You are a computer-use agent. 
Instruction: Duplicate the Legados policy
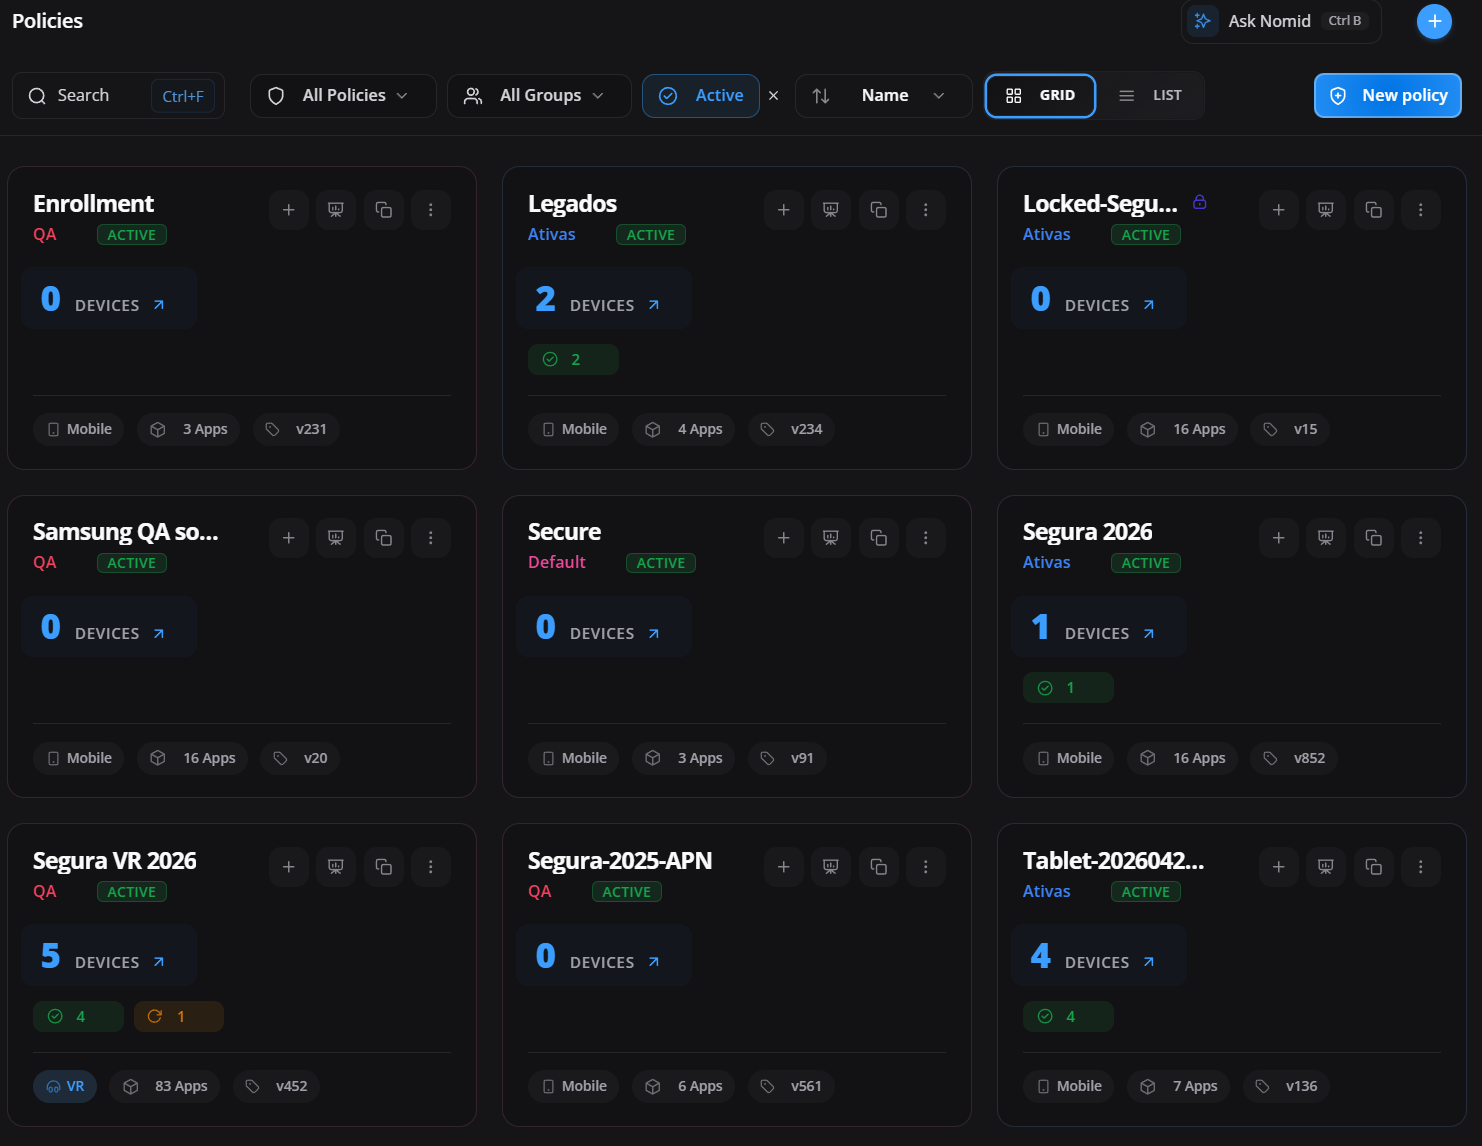(x=879, y=210)
